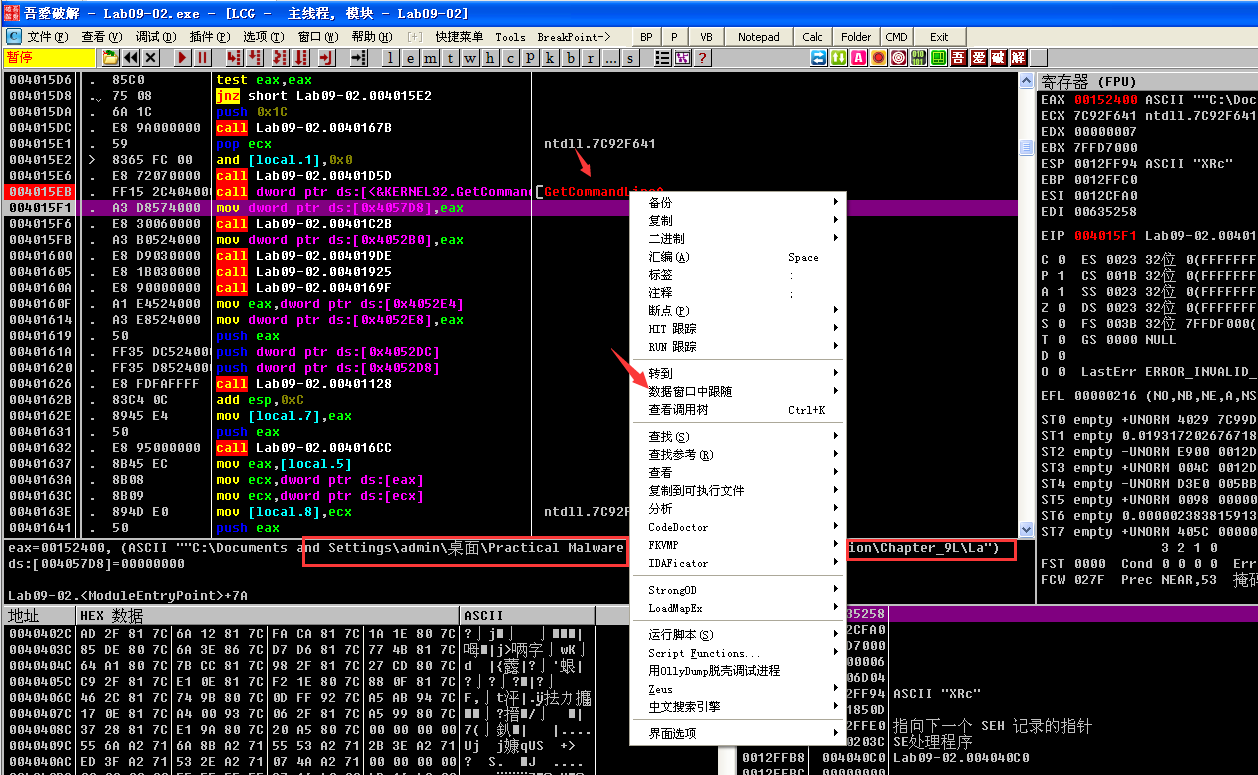
Task: Click the blue swap arrows plugin icon
Action: [x=819, y=58]
